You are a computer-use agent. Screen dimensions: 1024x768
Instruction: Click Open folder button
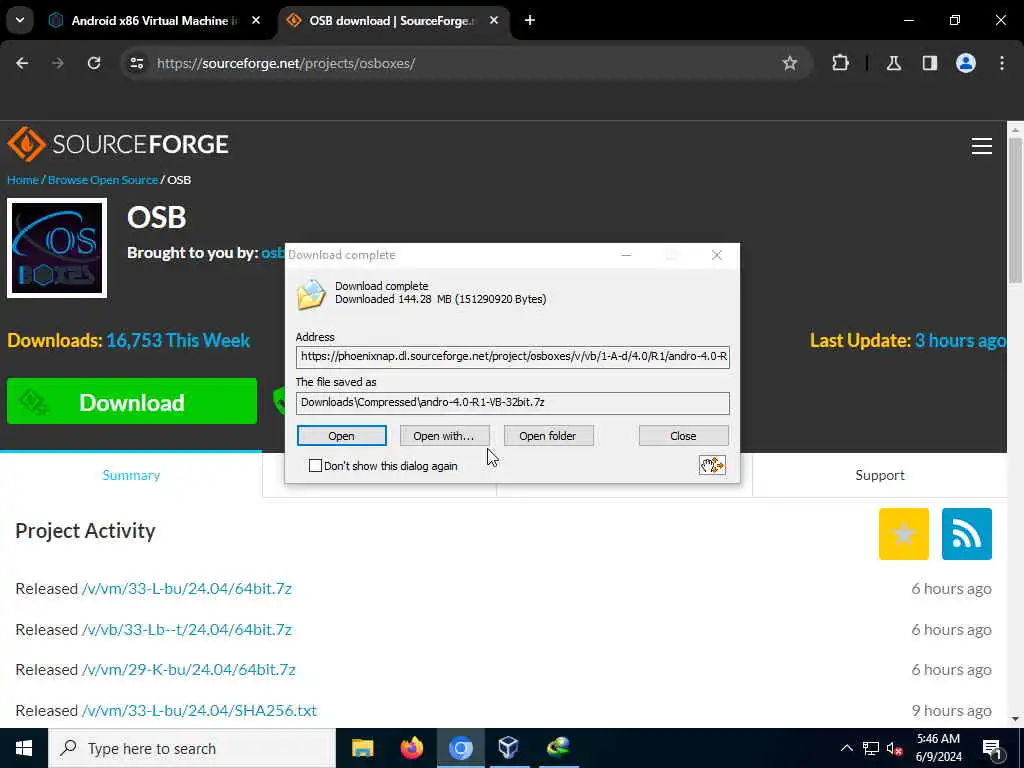click(549, 436)
